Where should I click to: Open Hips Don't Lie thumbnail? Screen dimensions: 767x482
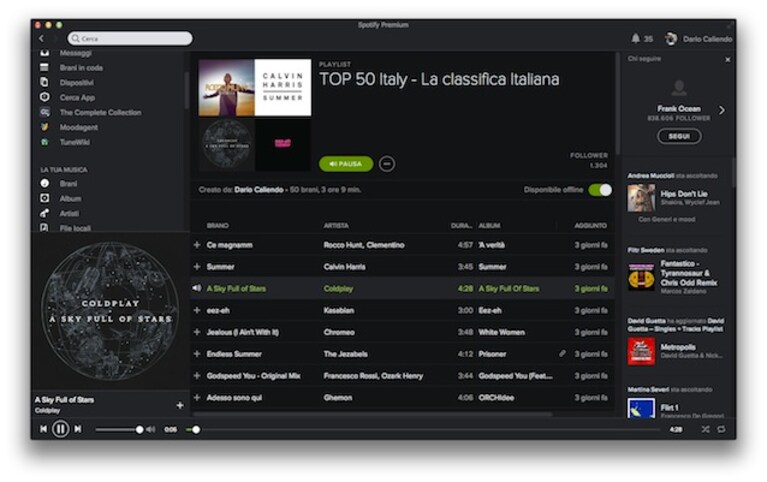641,198
